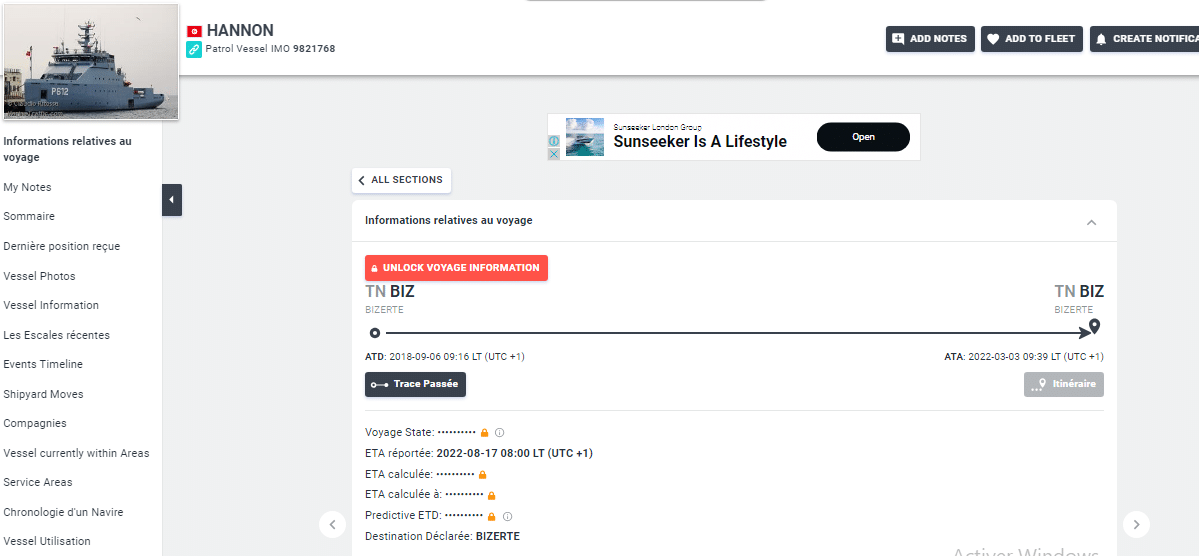This screenshot has width=1199, height=556.
Task: Click the link icon beside Patrol Vessel
Action: pos(194,49)
